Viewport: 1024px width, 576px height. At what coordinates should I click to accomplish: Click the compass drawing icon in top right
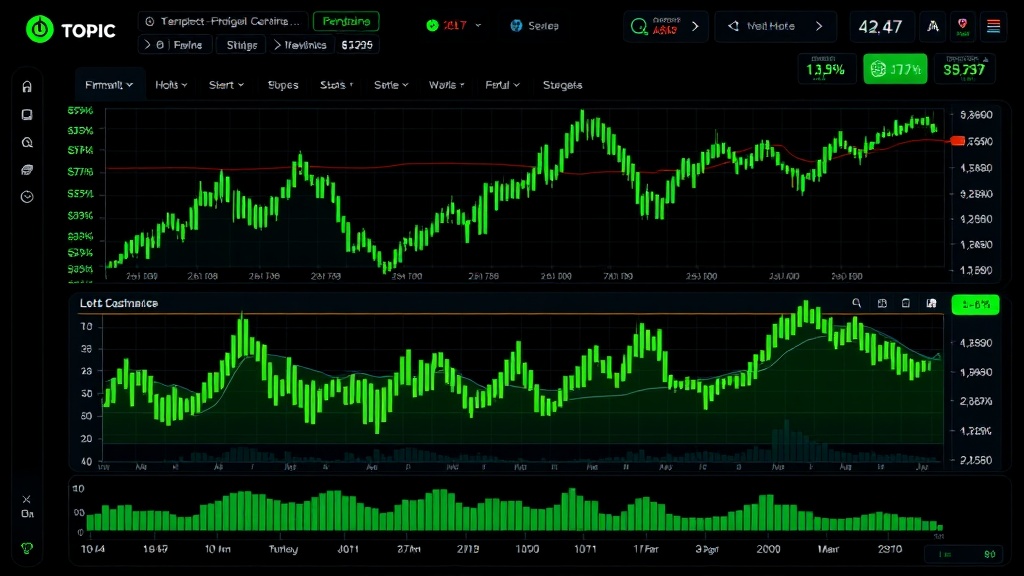click(933, 26)
